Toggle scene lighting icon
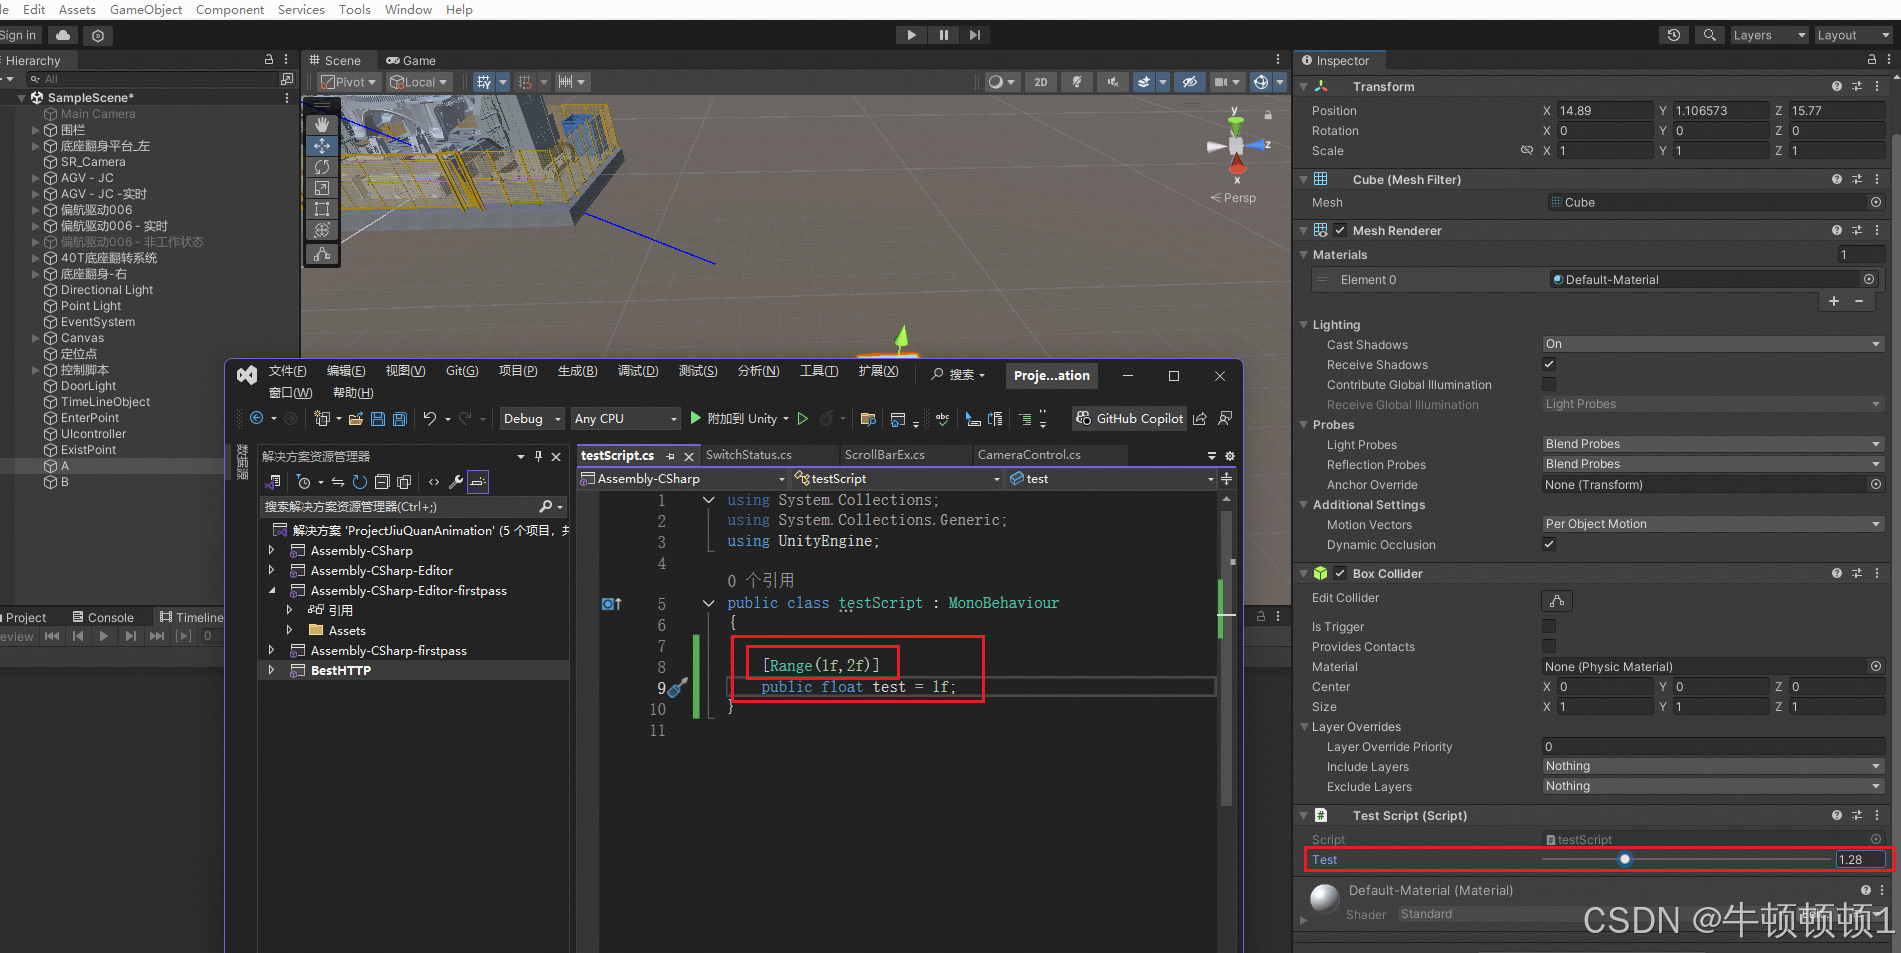Screen dimensions: 1901x953 tap(1077, 82)
